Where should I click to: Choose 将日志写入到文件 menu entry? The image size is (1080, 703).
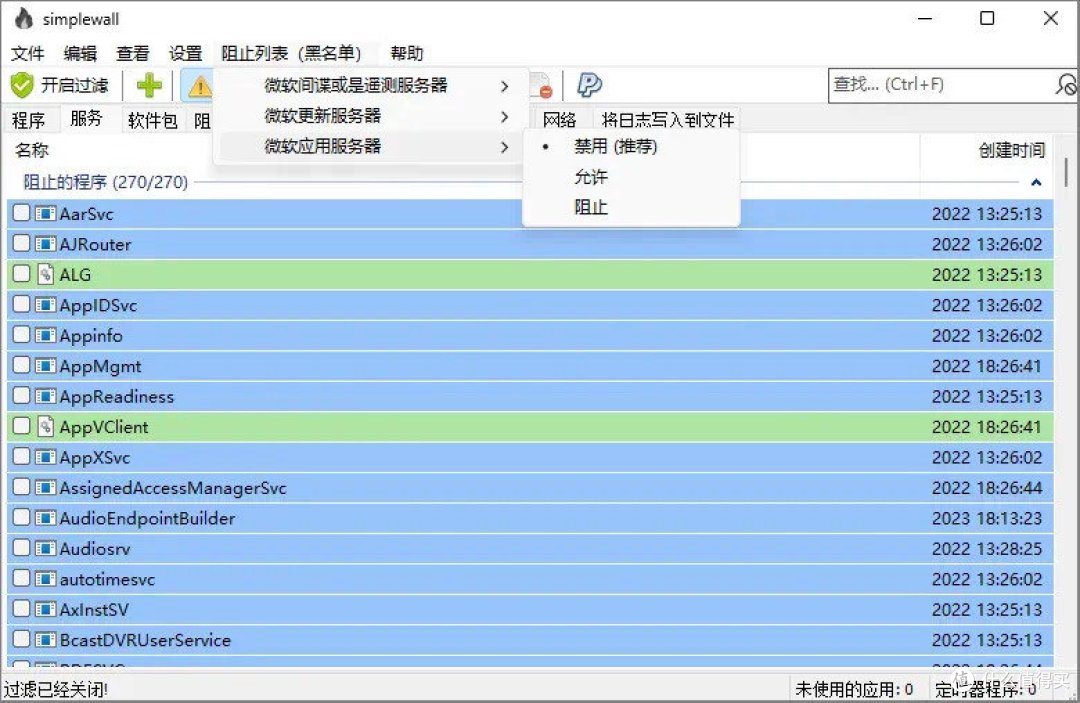tap(667, 118)
